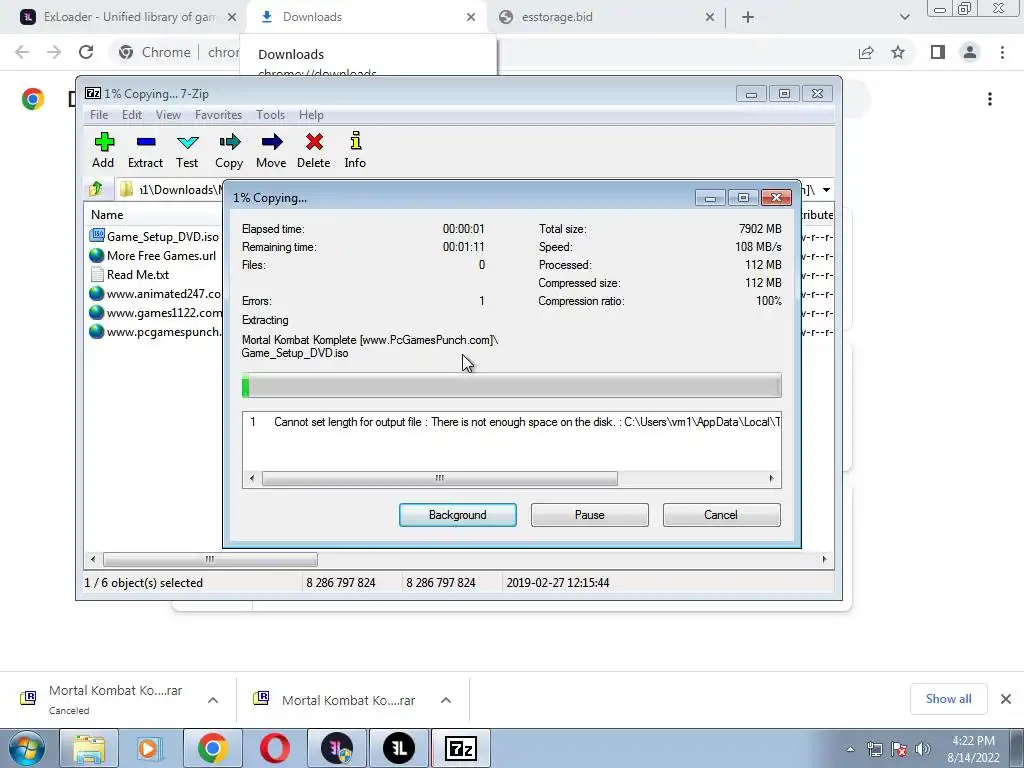Open File Explorer from taskbar
This screenshot has height=768, width=1024.
click(x=89, y=748)
